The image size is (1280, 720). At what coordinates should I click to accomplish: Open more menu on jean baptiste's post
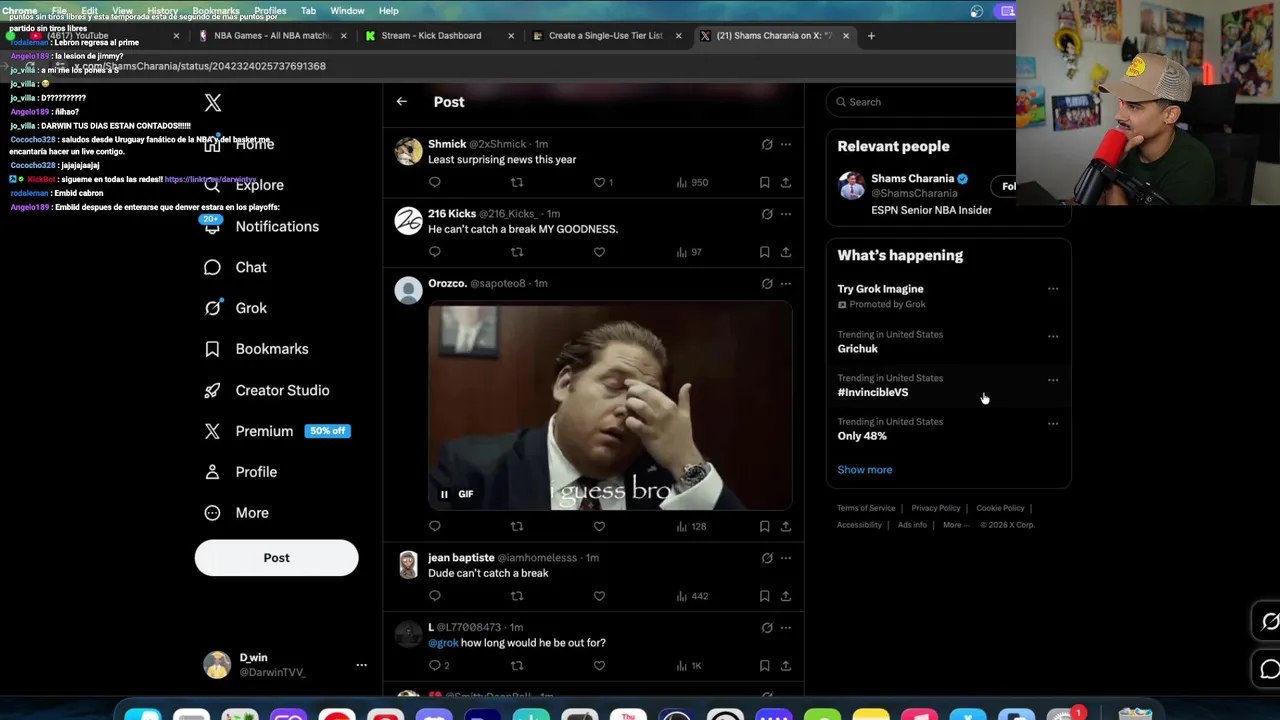(786, 558)
